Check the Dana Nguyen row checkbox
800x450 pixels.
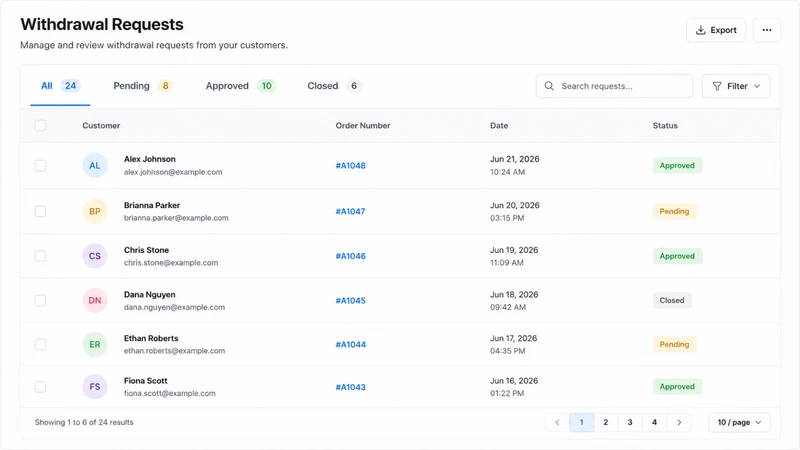(x=40, y=301)
